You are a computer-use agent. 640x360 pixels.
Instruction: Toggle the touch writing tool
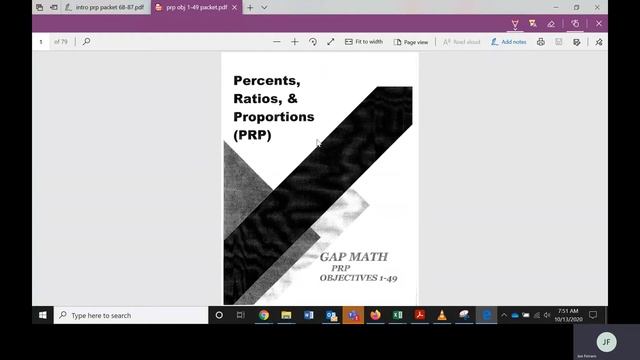click(575, 24)
